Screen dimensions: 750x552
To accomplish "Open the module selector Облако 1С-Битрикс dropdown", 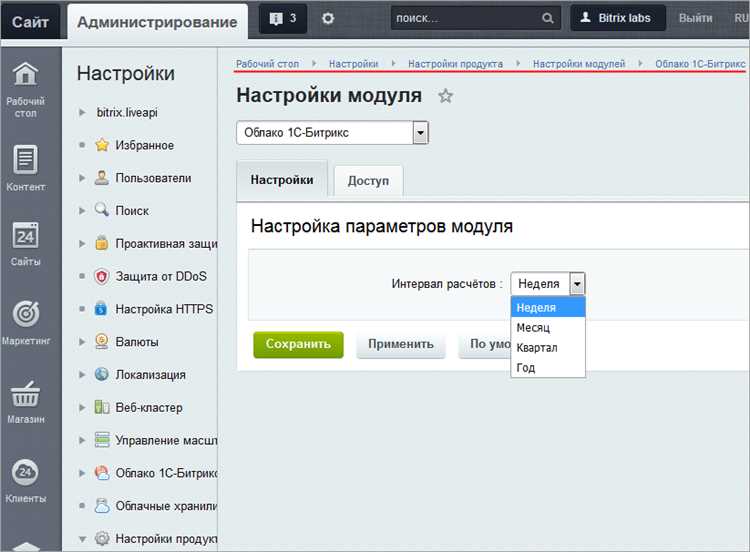I will (x=332, y=132).
